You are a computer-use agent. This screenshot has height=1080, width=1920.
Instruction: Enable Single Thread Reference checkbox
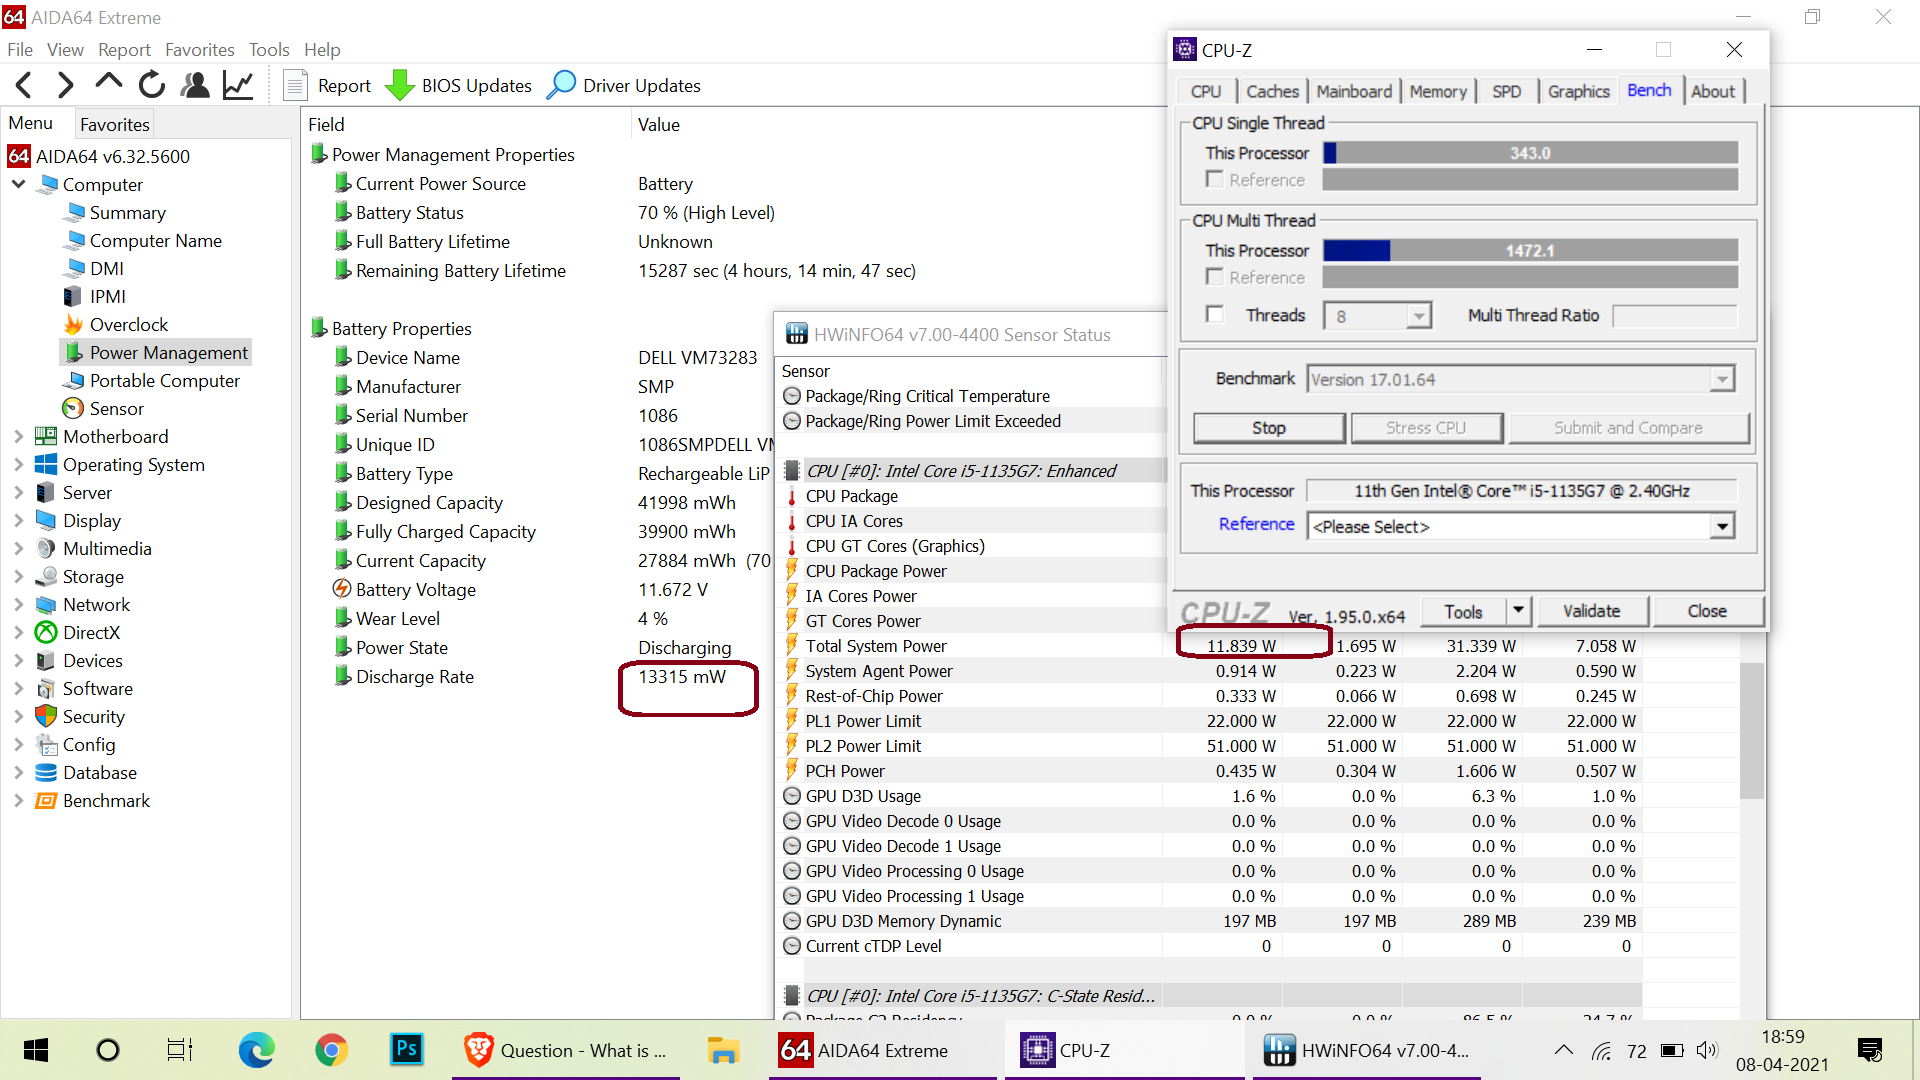pyautogui.click(x=1215, y=179)
